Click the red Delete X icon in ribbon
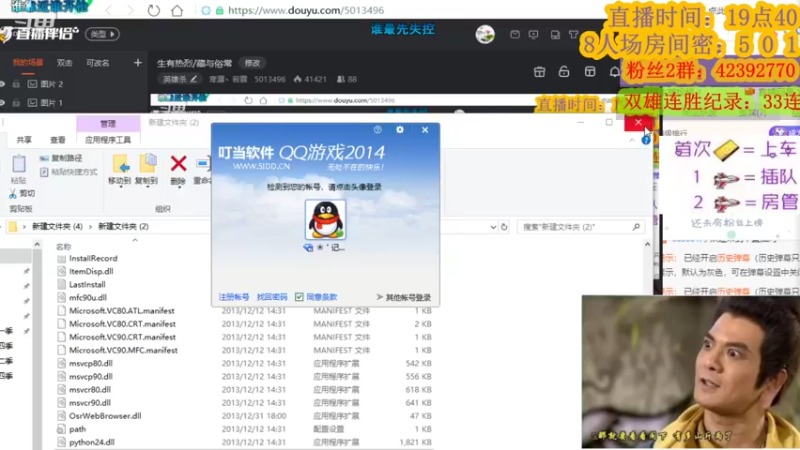The width and height of the screenshot is (800, 450). tap(178, 164)
